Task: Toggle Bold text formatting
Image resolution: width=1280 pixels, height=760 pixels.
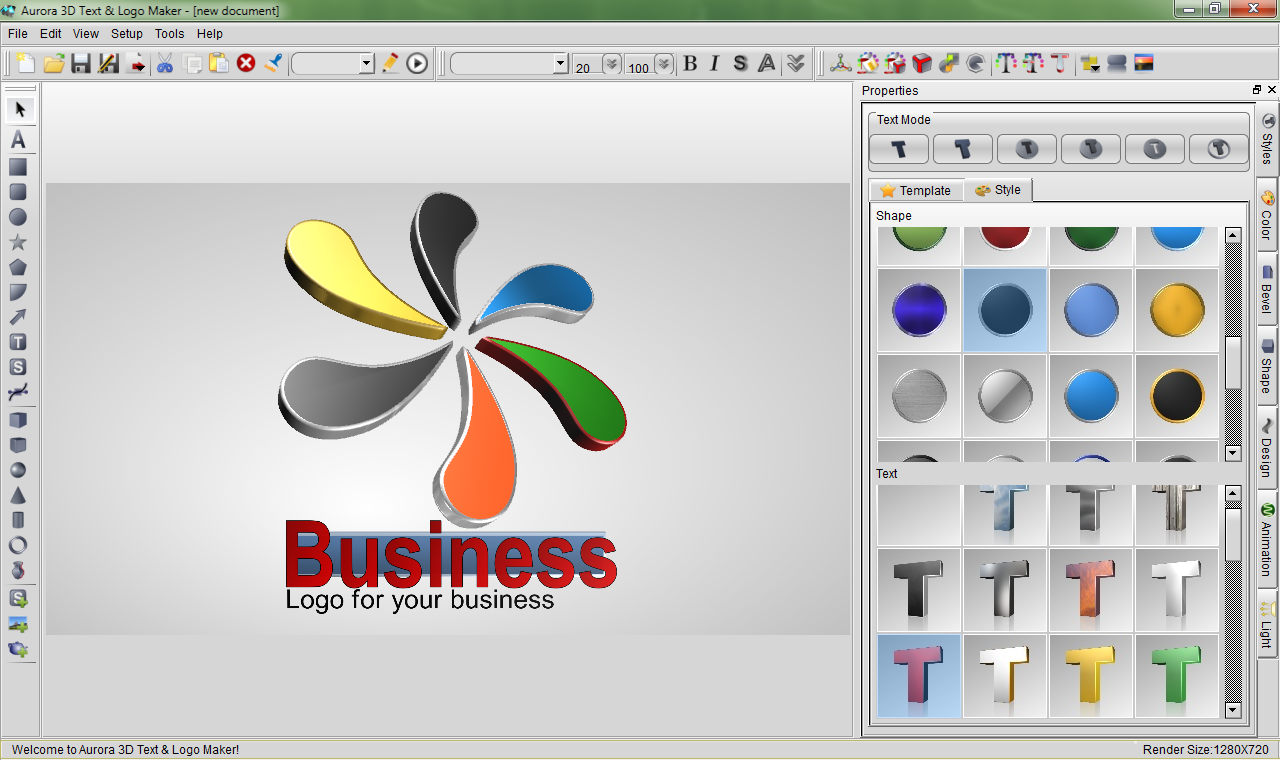Action: tap(690, 64)
